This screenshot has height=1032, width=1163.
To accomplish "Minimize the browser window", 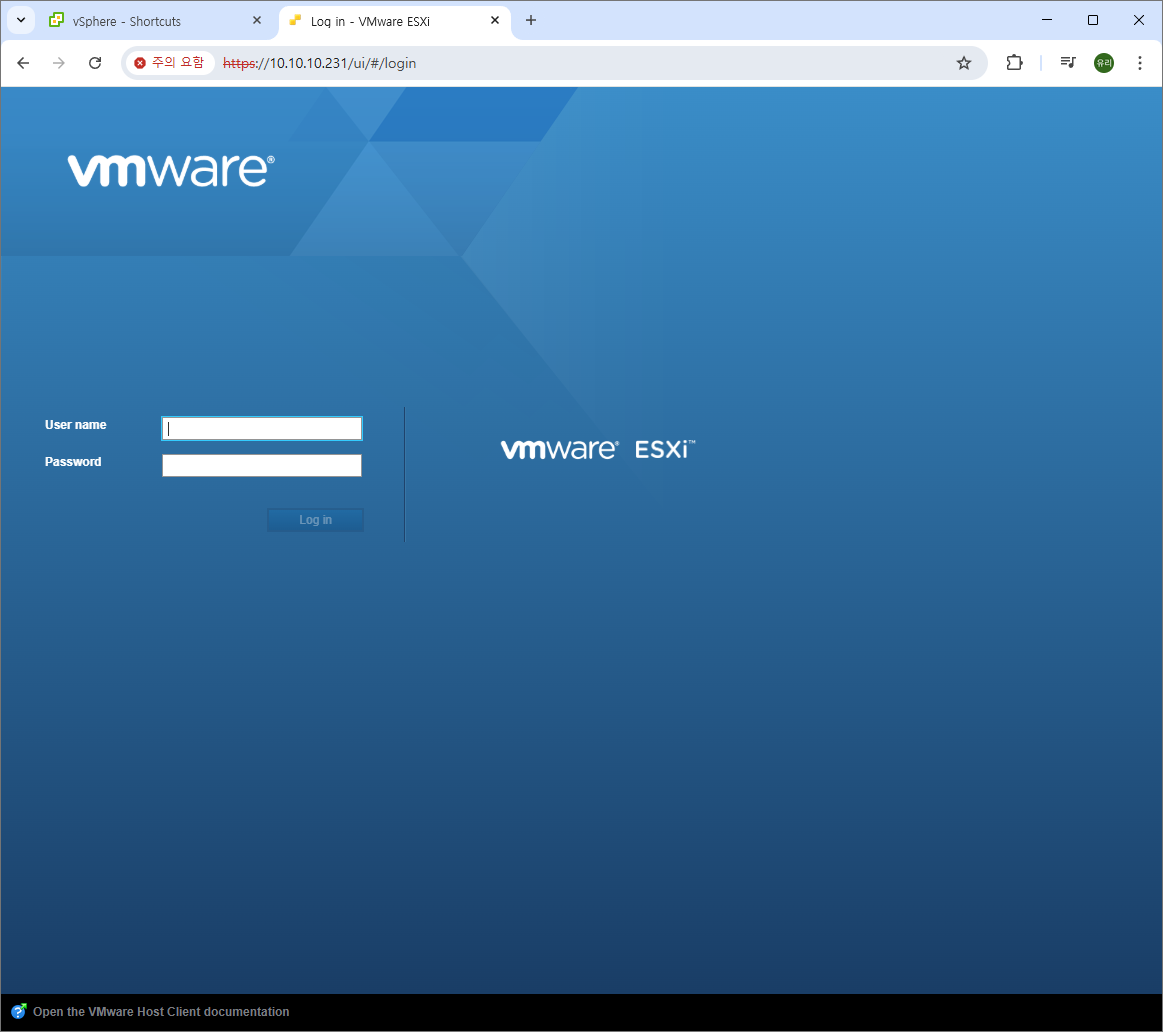I will pyautogui.click(x=1047, y=20).
